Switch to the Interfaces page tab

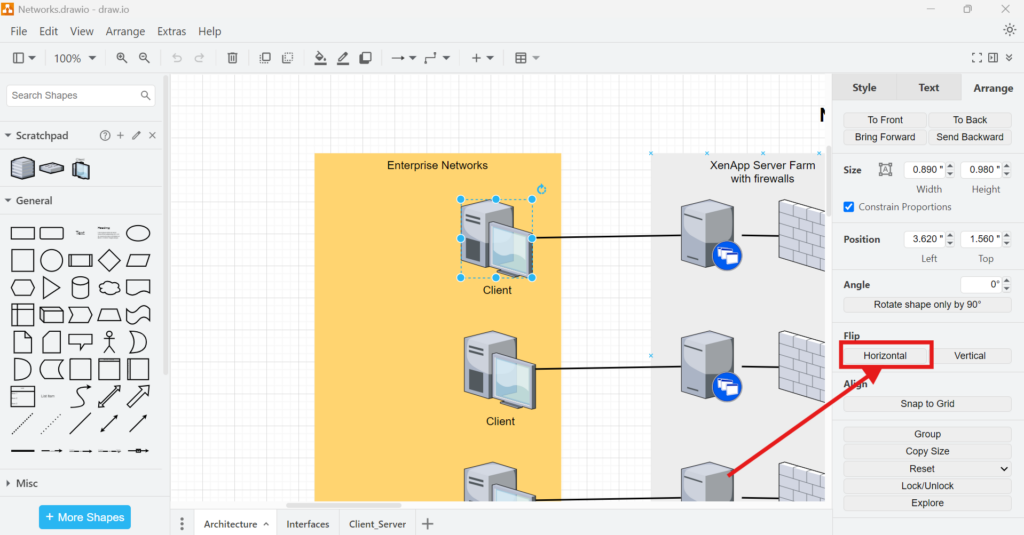(308, 524)
